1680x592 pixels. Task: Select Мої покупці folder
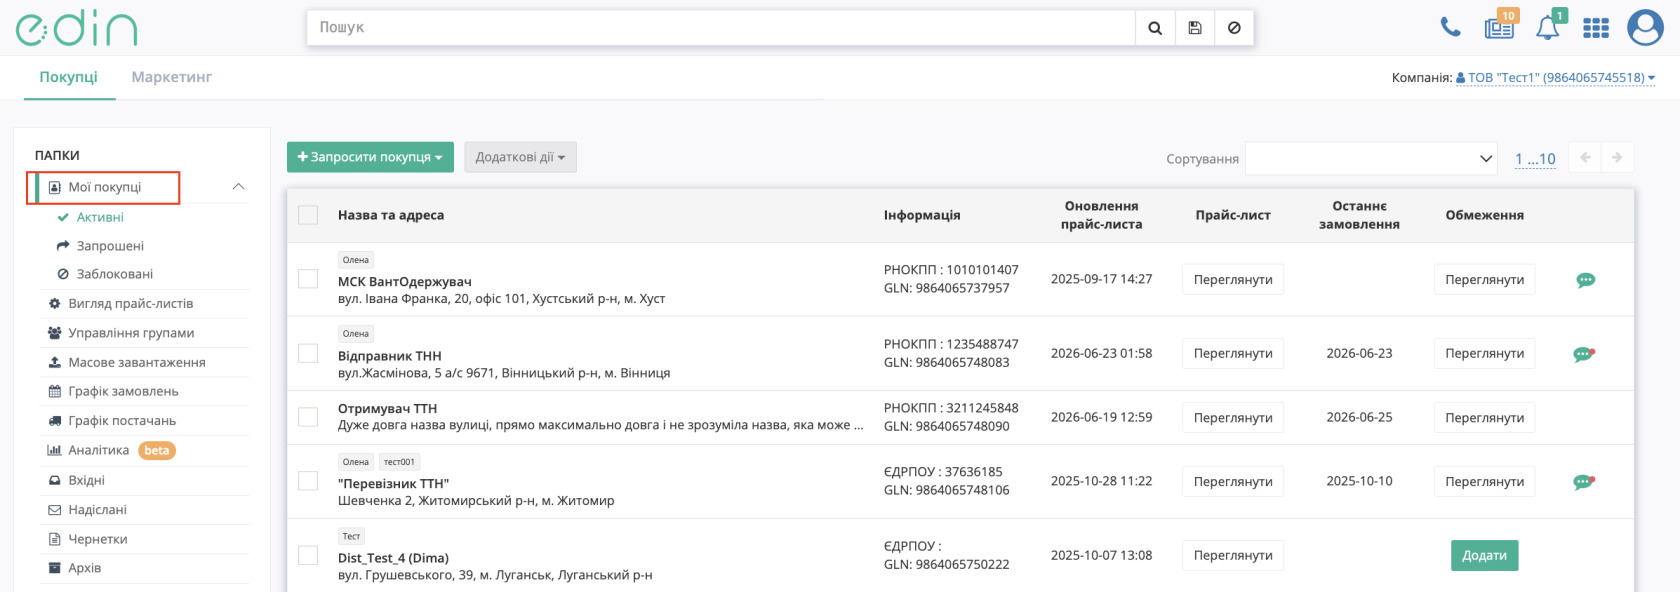[x=103, y=187]
